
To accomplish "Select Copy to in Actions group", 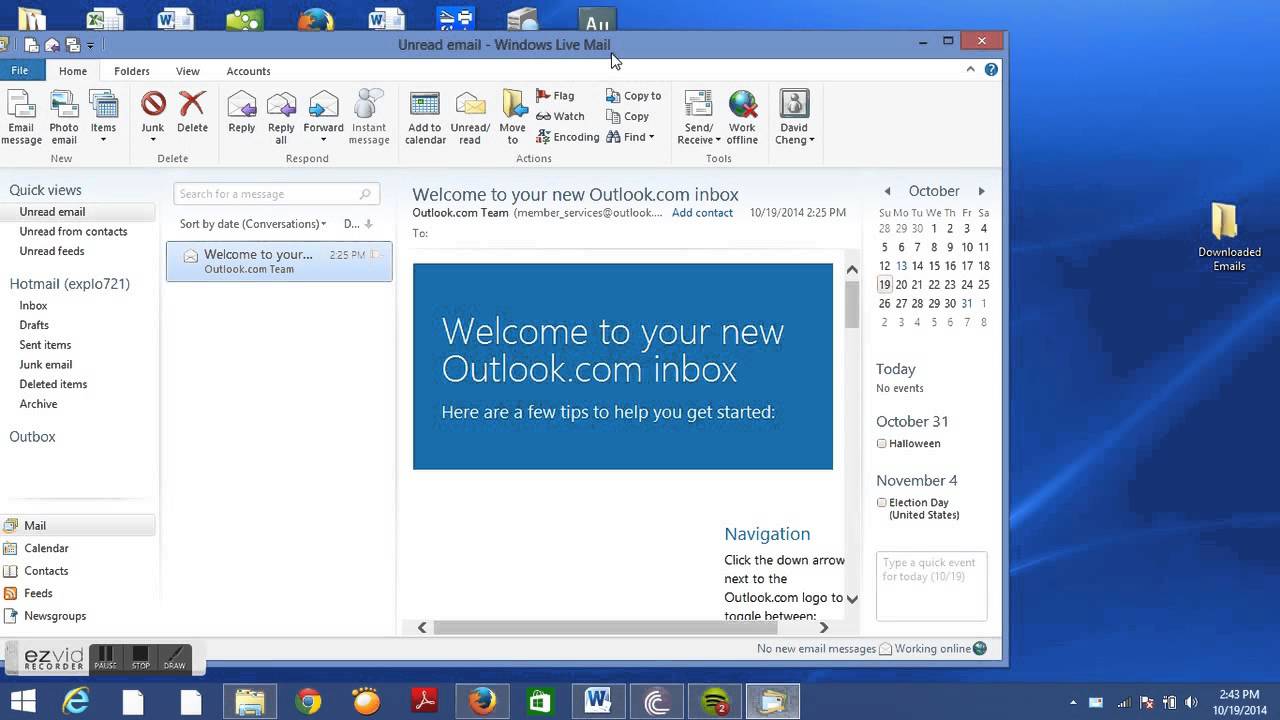I will tap(633, 96).
